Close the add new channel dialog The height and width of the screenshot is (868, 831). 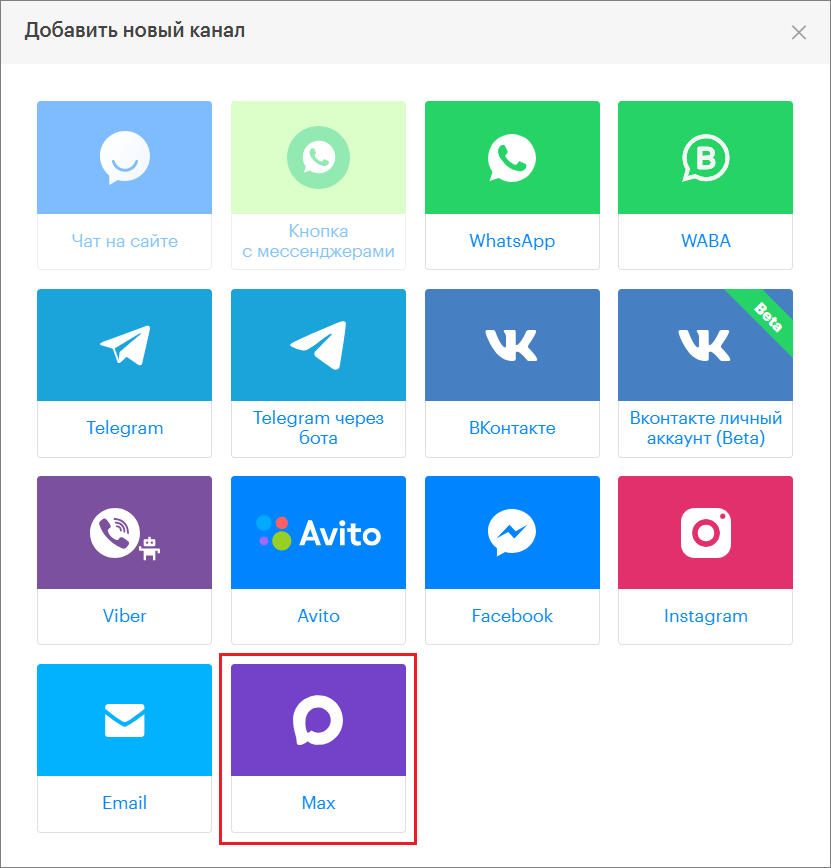click(798, 32)
